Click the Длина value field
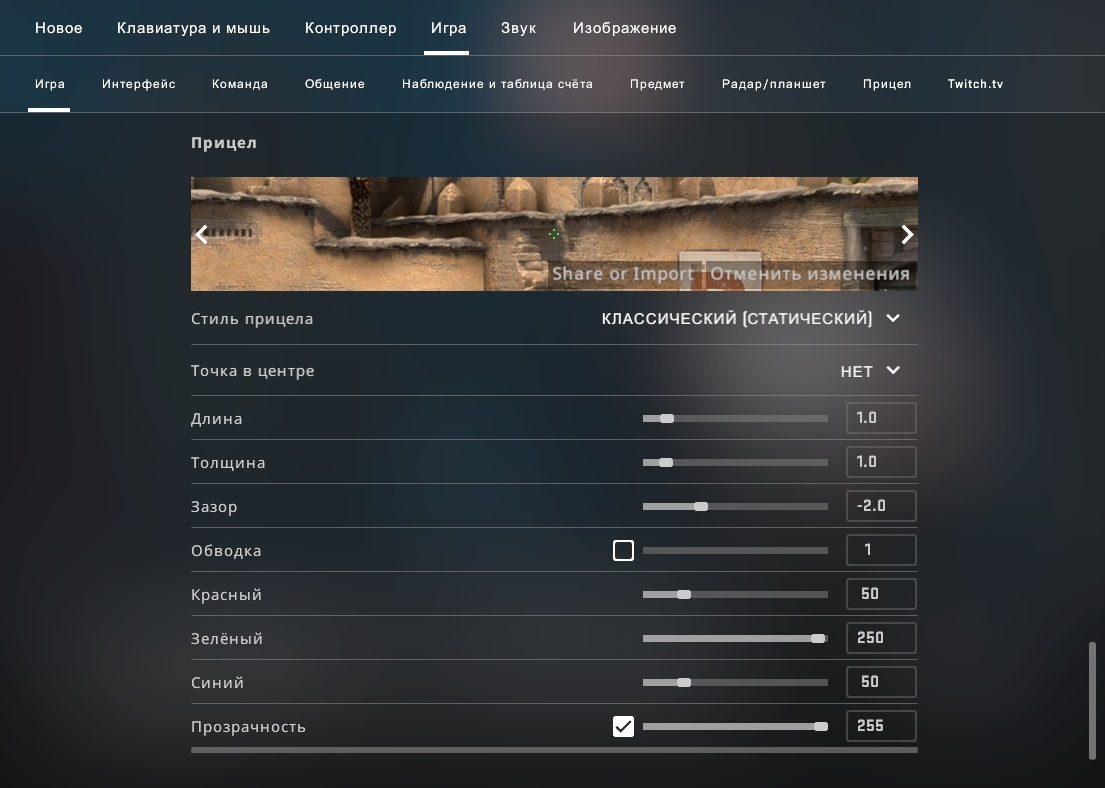 coord(881,418)
